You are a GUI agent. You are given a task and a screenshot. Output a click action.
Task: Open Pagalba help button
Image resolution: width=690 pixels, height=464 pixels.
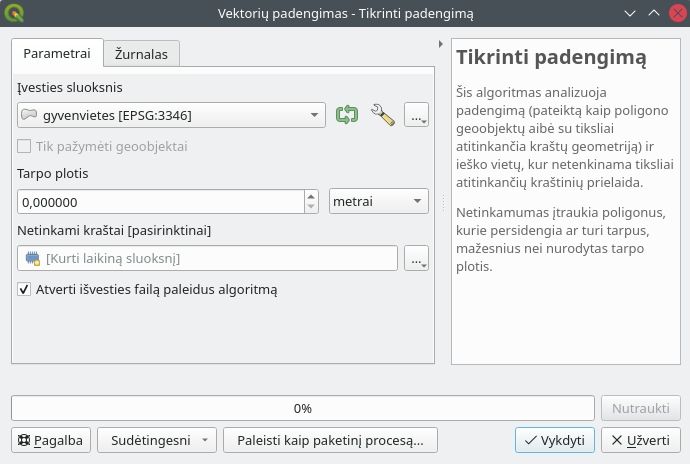(51, 440)
